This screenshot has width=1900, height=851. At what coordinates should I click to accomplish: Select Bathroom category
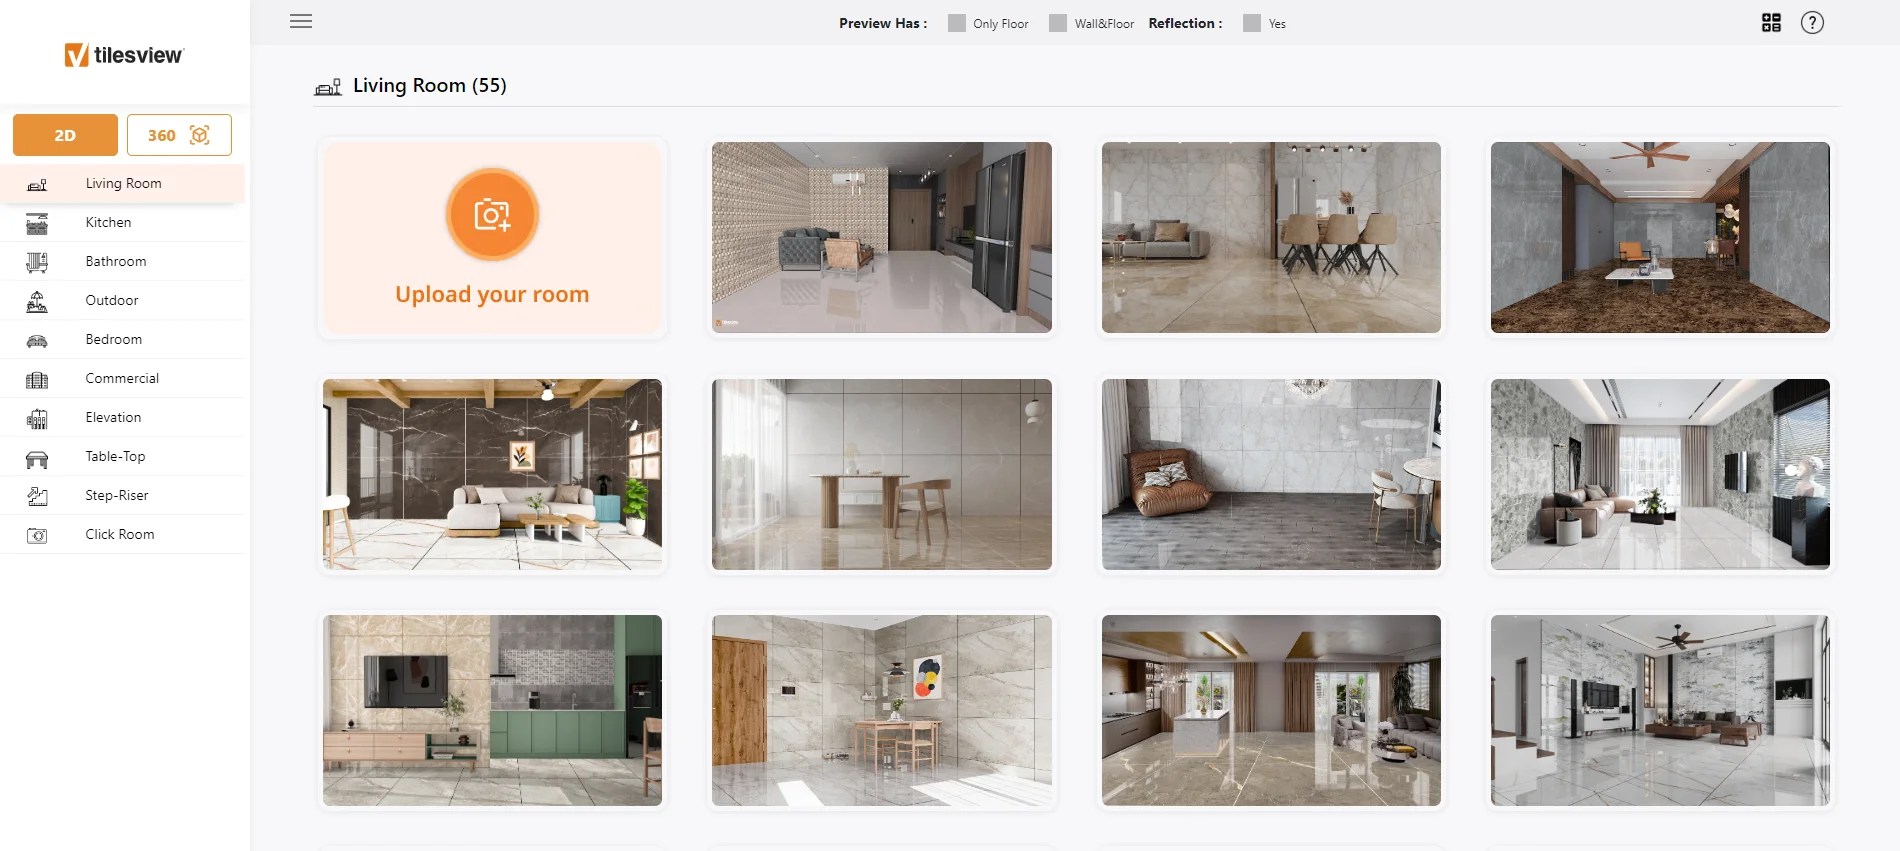[x=122, y=262]
